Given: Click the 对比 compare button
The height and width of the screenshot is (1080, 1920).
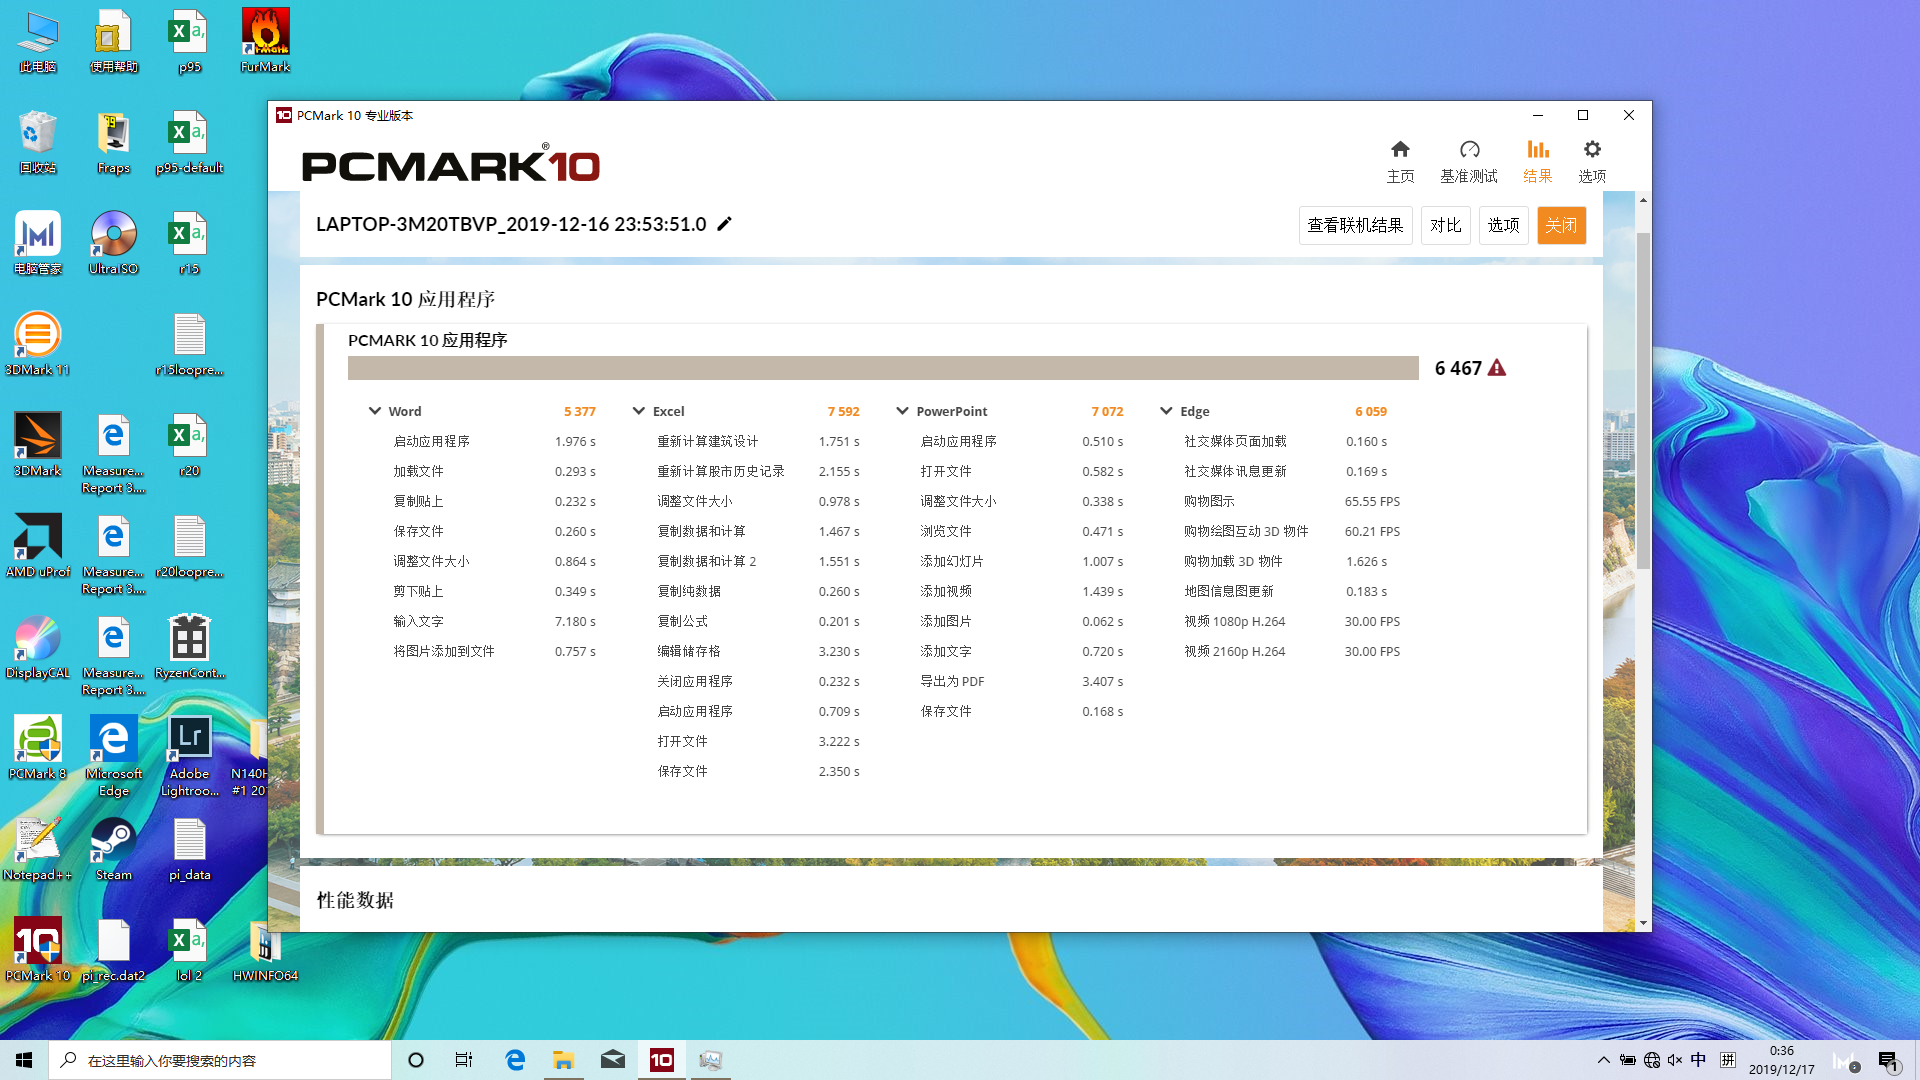Looking at the screenshot, I should pos(1446,225).
